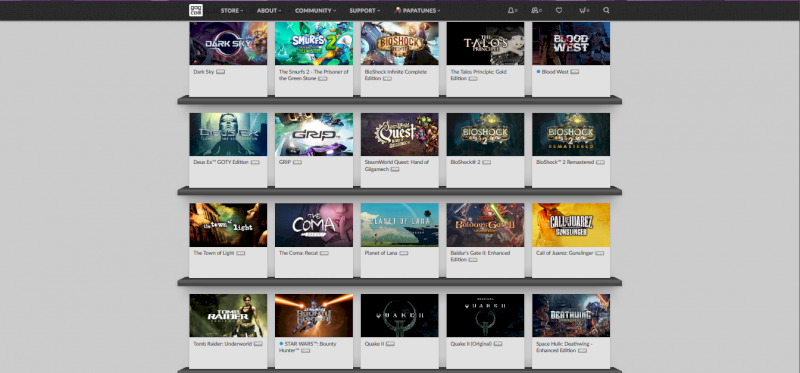Viewport: 800px width, 373px height.
Task: Click the user avatar beside PAPATUNES
Action: [398, 10]
